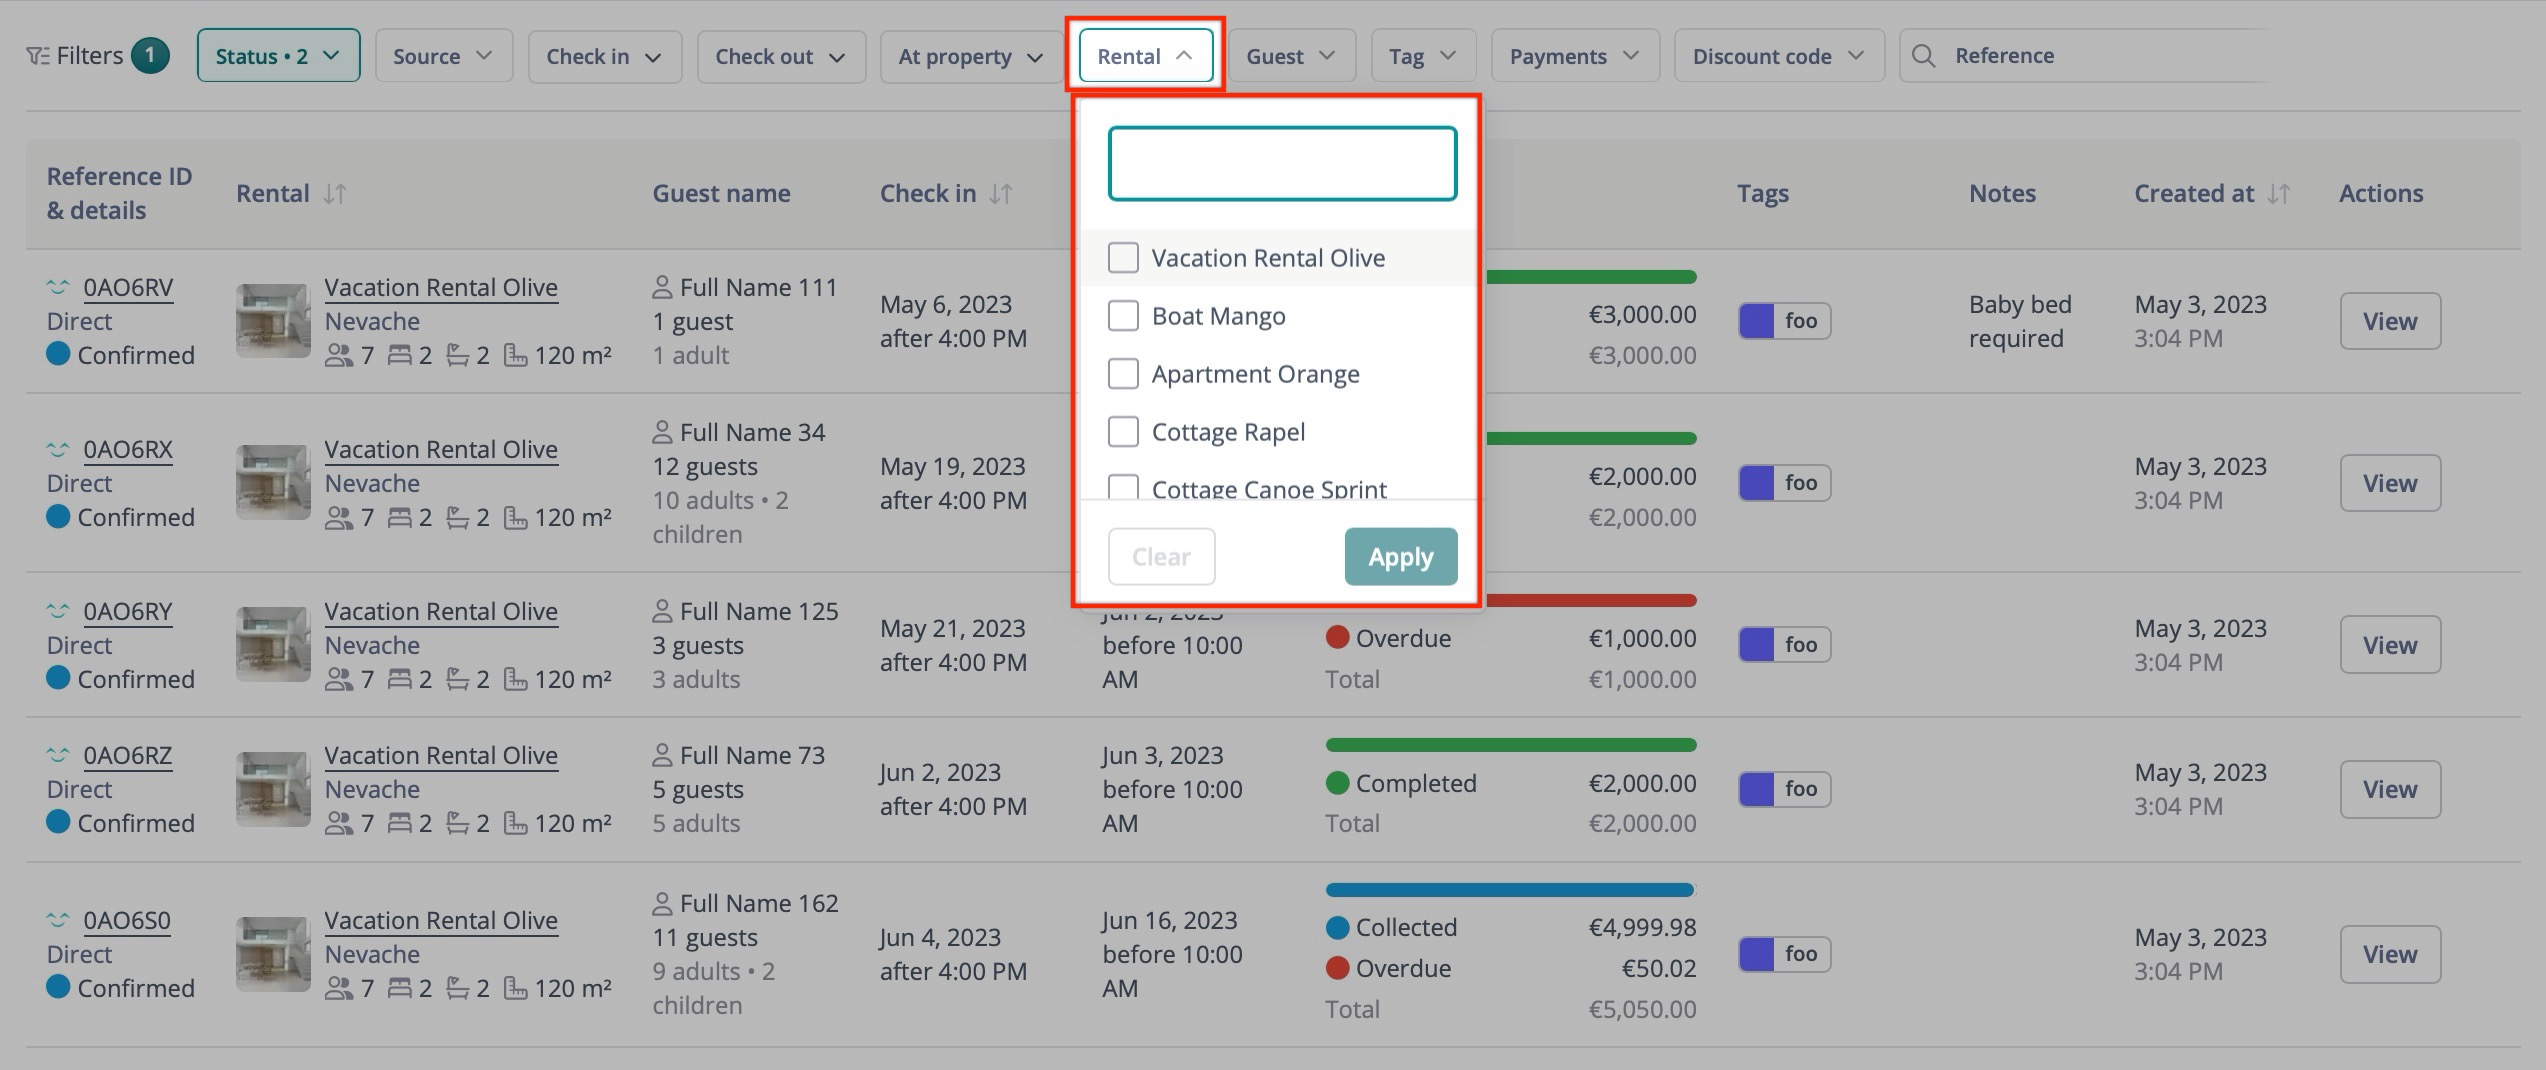Click the wave channel icon beside 0AO6RV
Screen dimensions: 2546x1070
click(56, 287)
